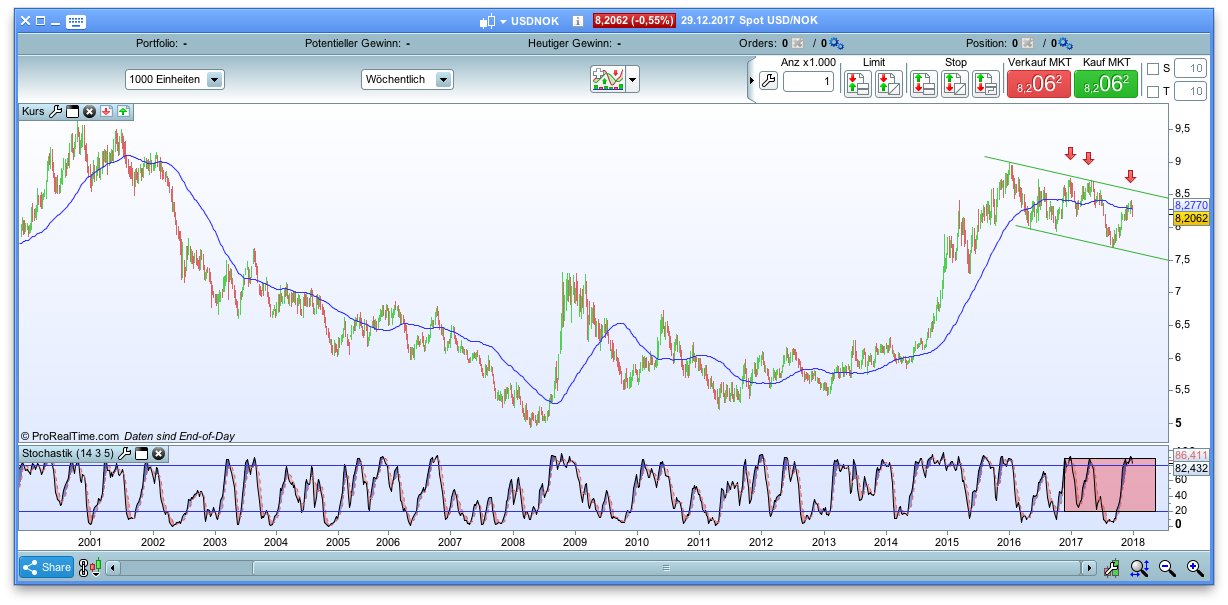Open the Stochastik indicator settings wrench

(125, 453)
